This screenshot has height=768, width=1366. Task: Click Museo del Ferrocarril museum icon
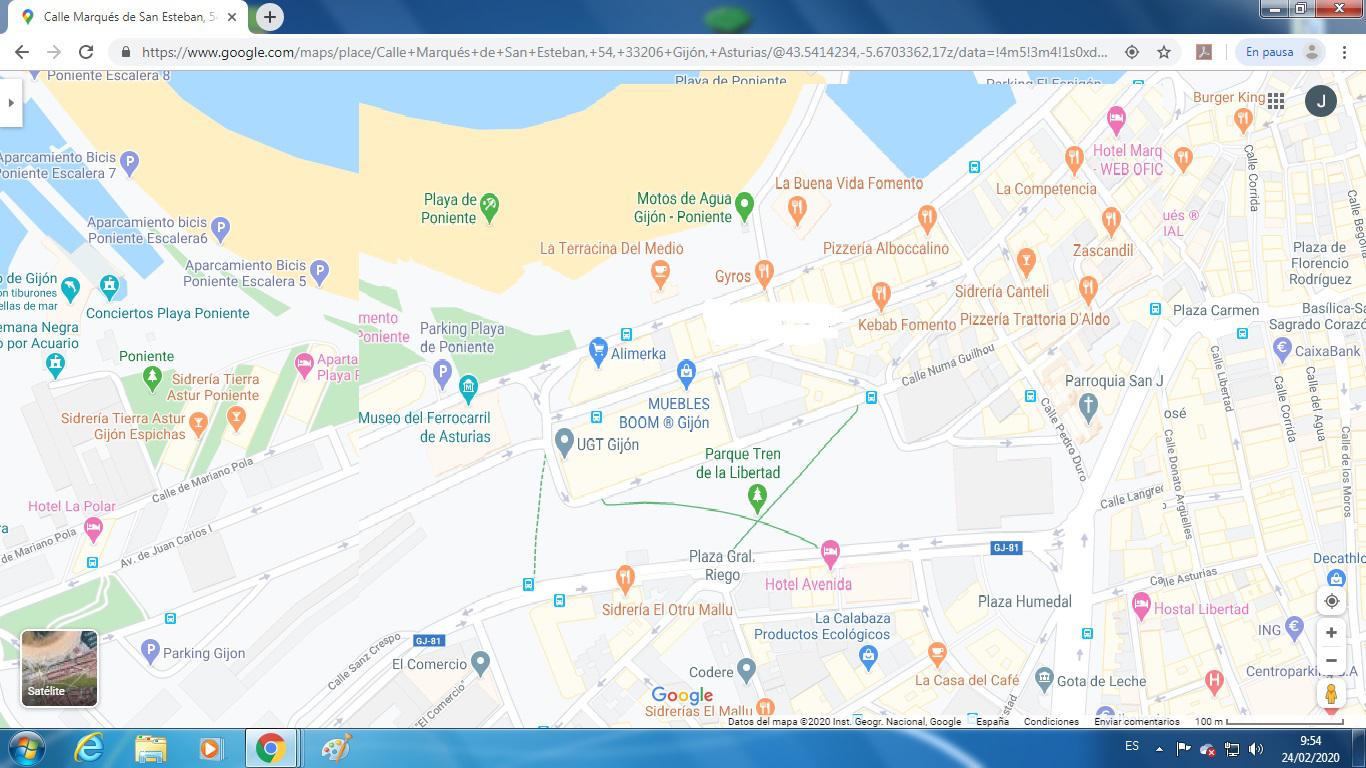click(468, 387)
